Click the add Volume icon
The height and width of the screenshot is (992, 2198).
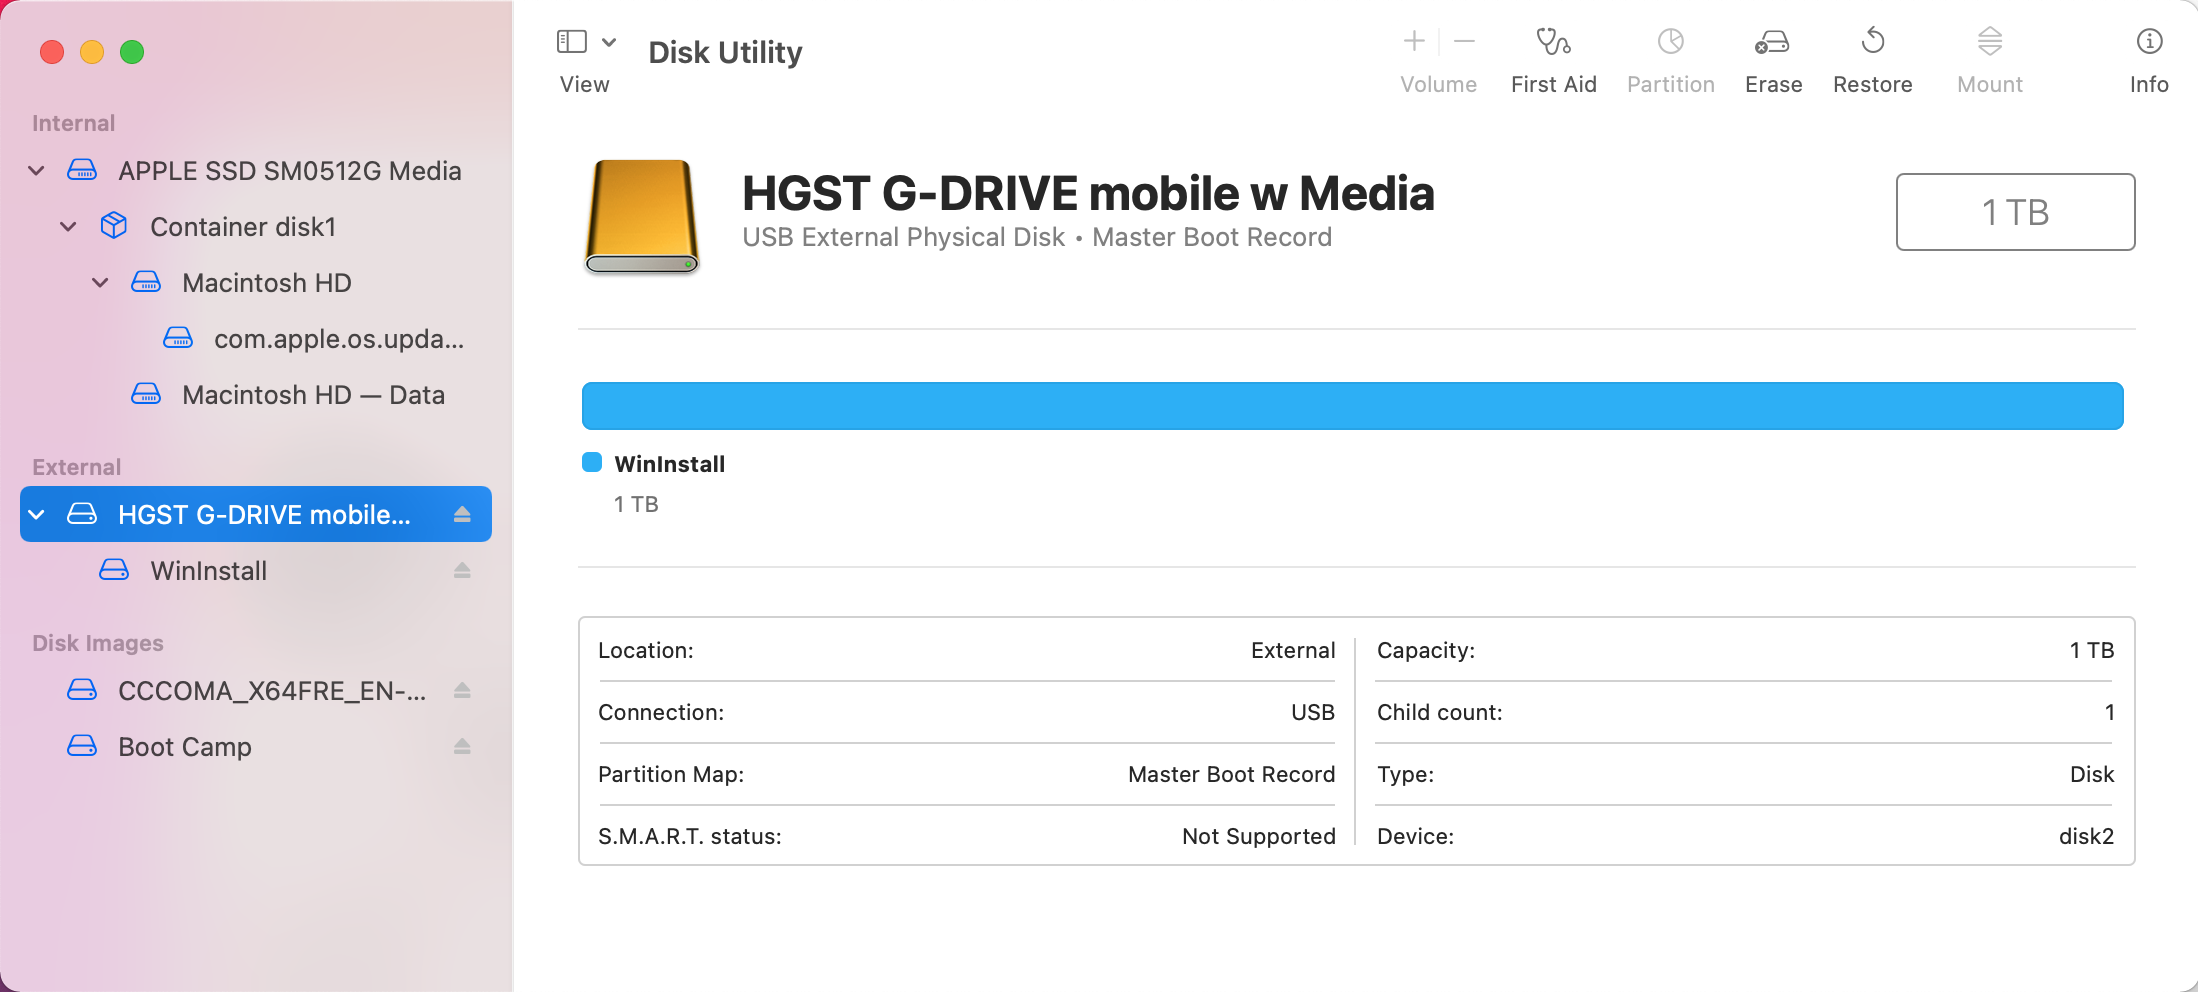[x=1414, y=41]
